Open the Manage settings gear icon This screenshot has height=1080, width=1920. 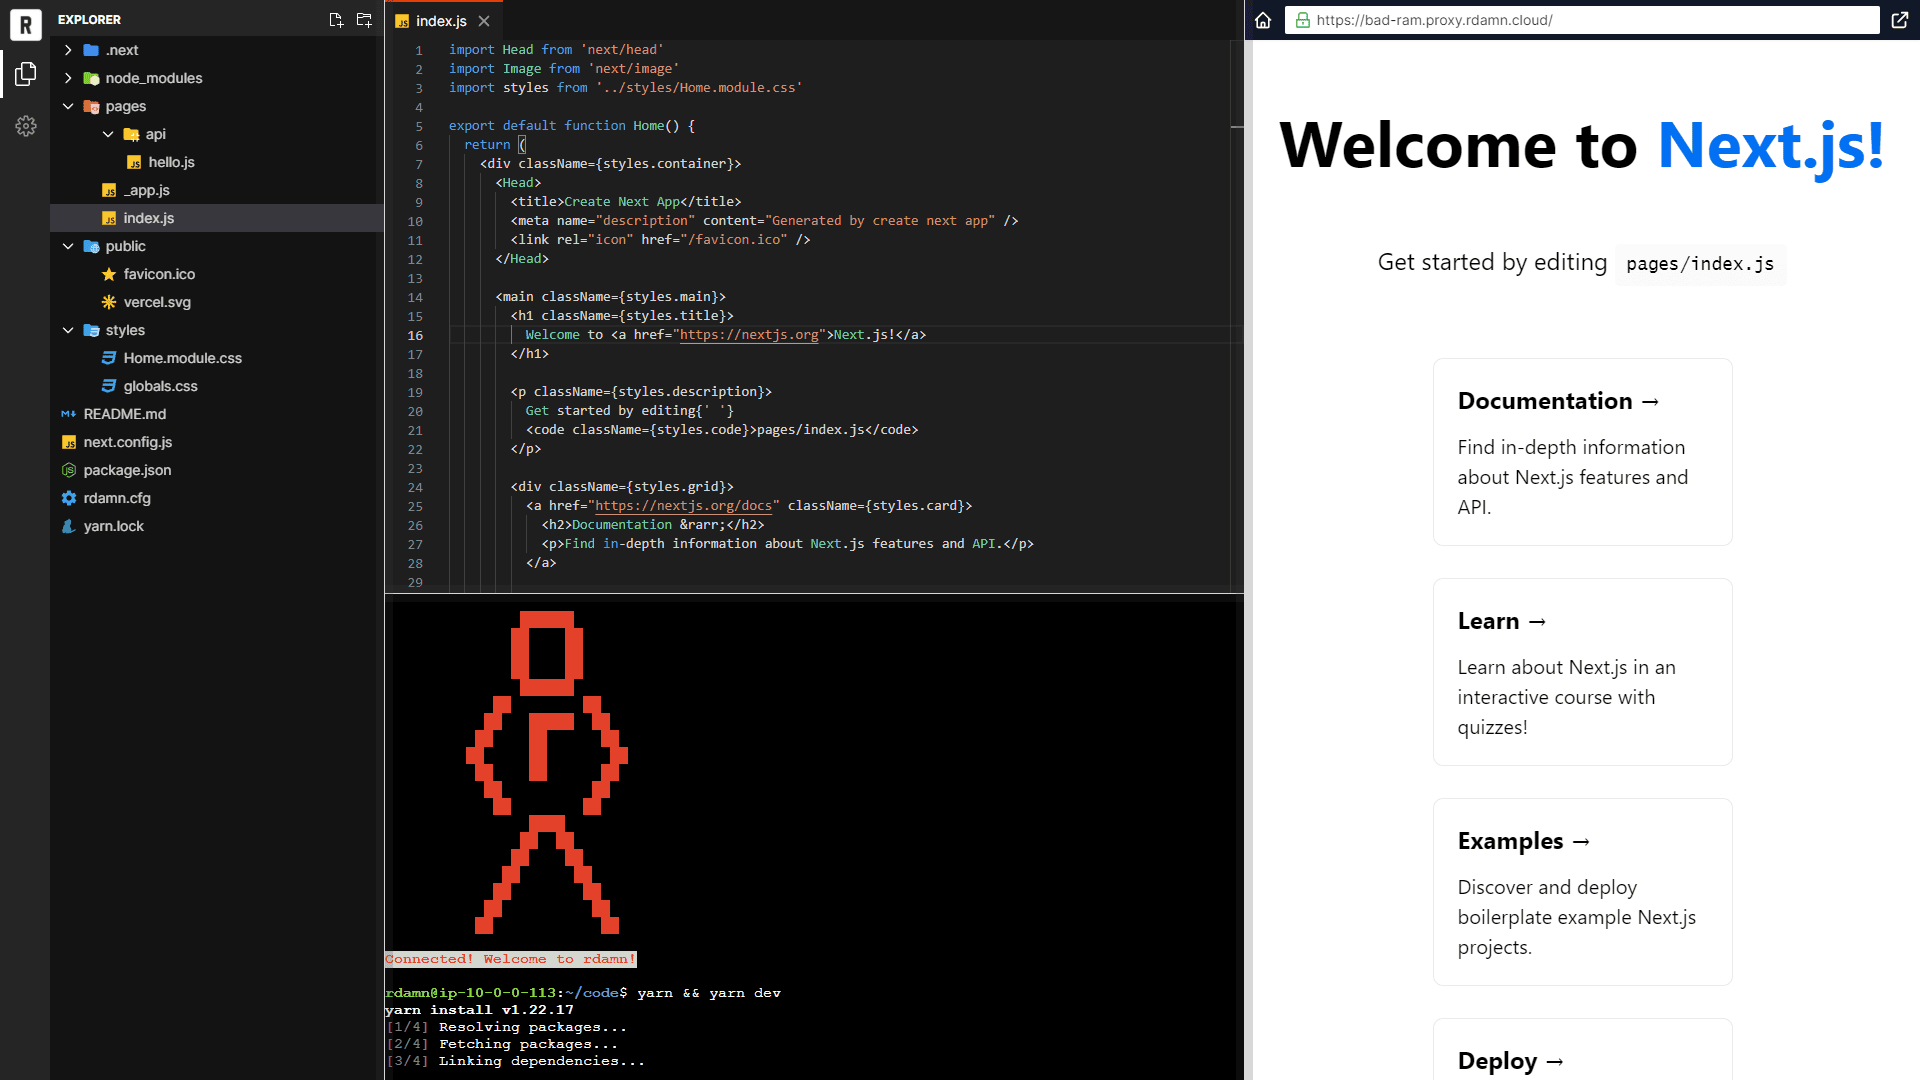coord(25,126)
